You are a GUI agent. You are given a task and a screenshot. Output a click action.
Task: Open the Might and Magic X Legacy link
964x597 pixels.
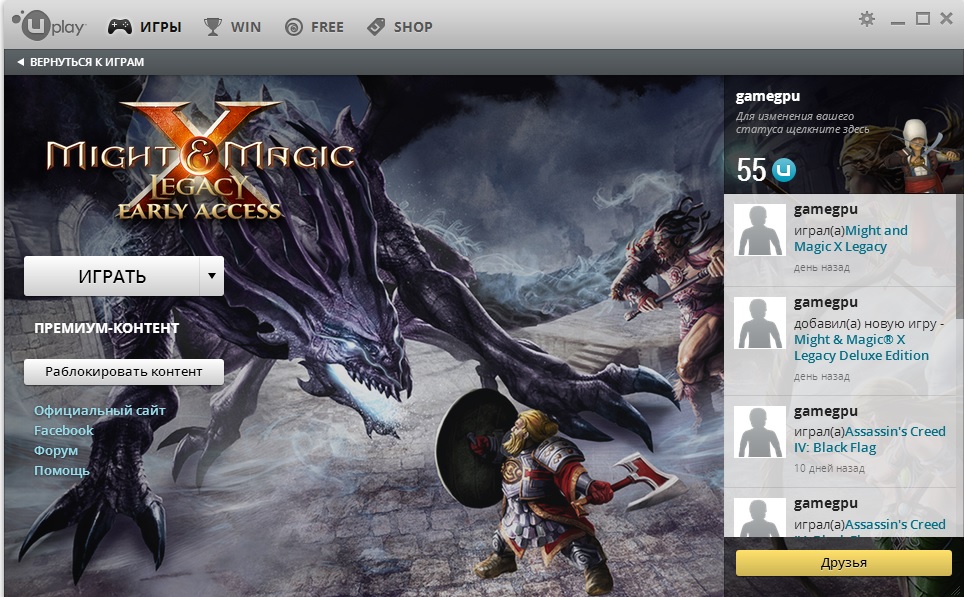pos(850,239)
